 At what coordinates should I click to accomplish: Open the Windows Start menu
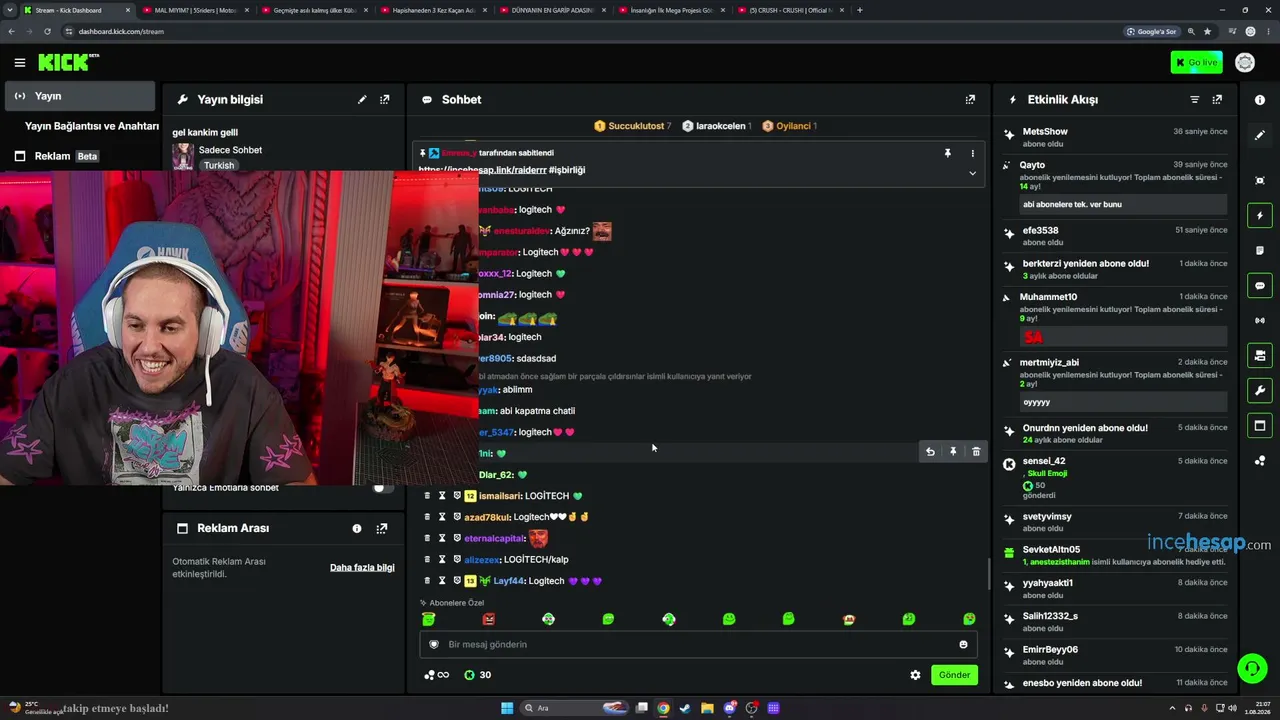[x=507, y=708]
